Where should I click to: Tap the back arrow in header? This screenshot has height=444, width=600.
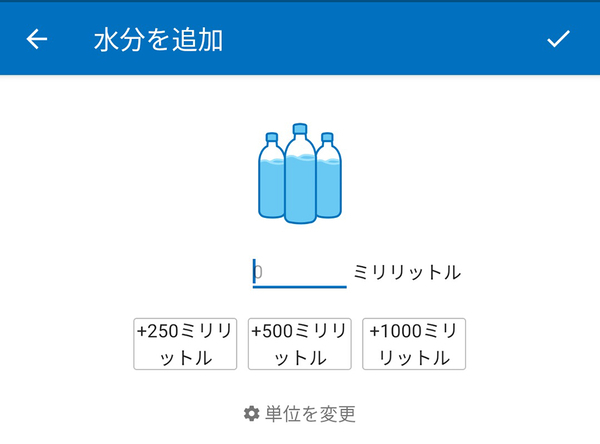pyautogui.click(x=37, y=39)
